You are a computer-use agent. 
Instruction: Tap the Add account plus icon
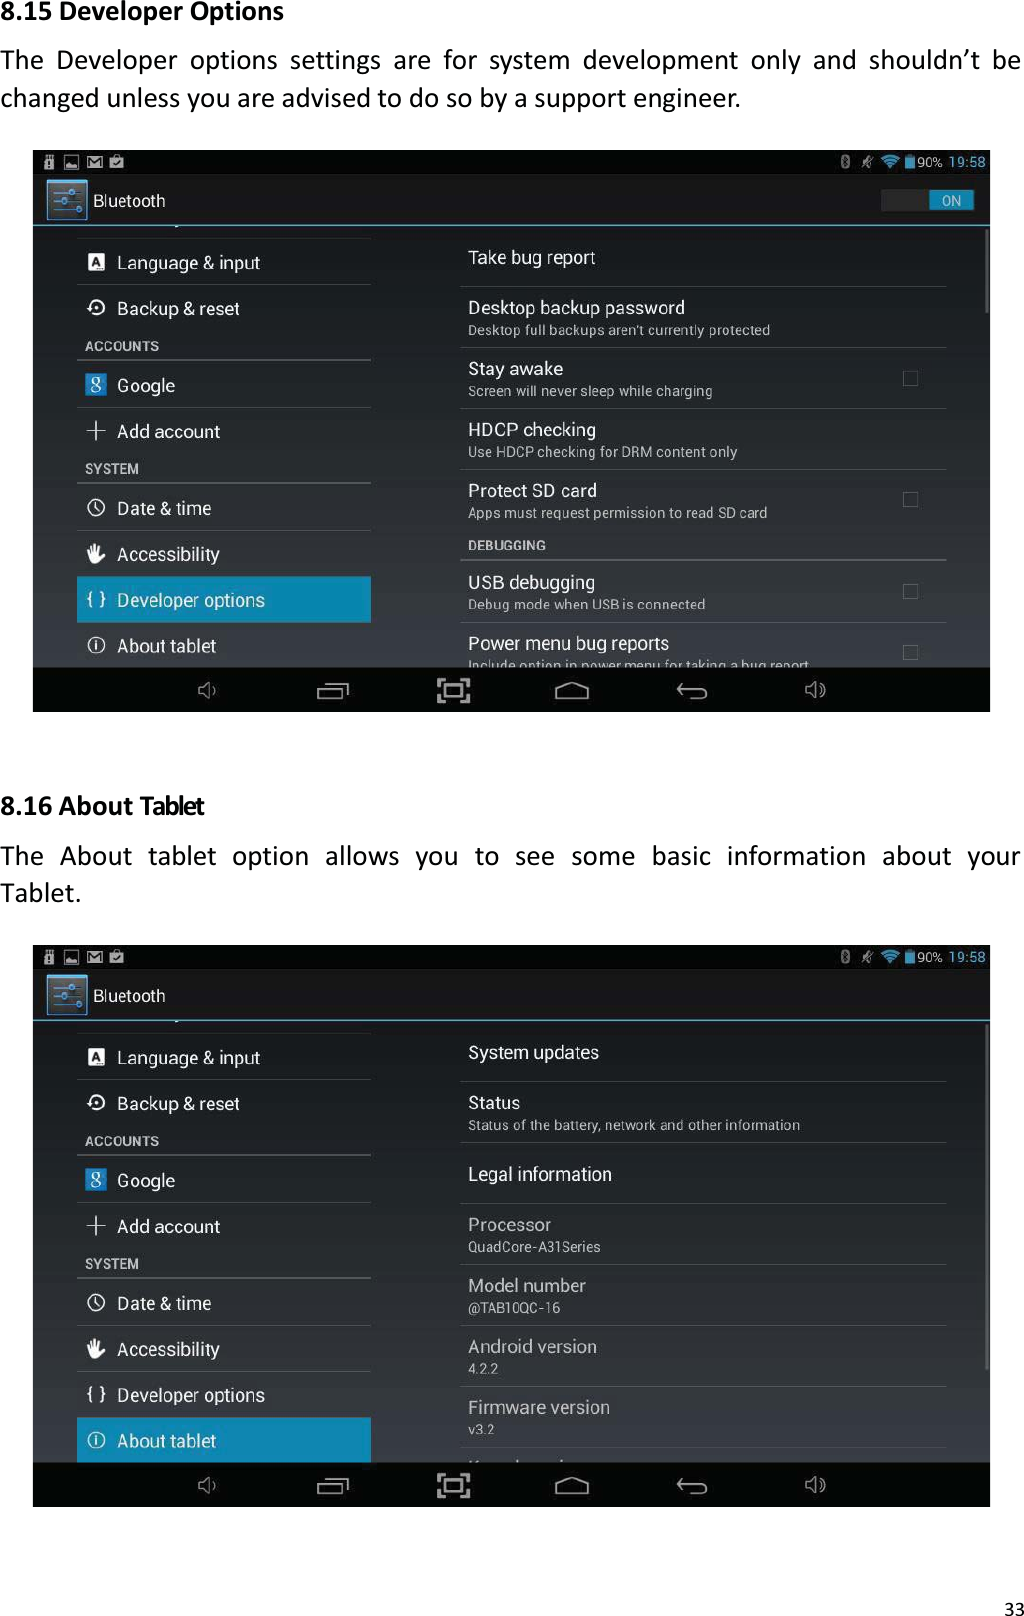click(x=95, y=431)
